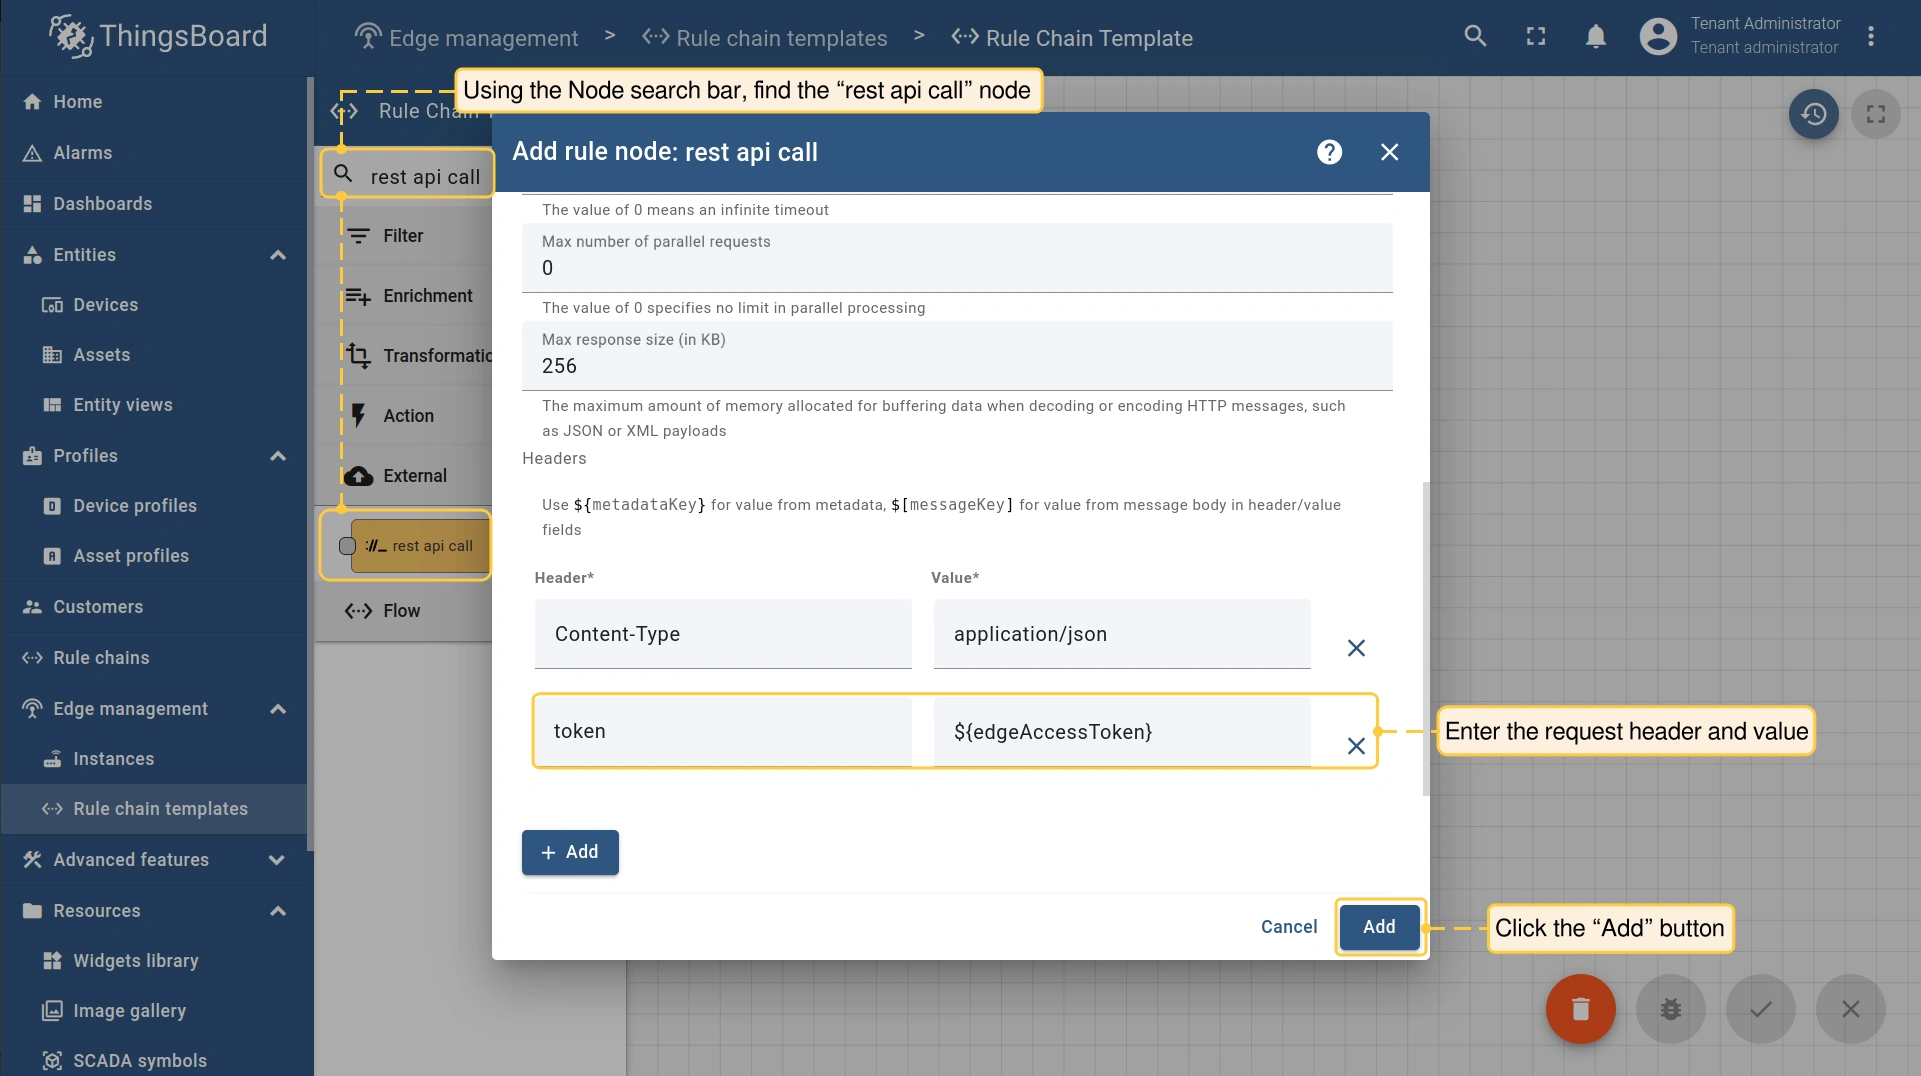Screen dimensions: 1921x1076
Task: Remove the token header row
Action: pyautogui.click(x=1356, y=746)
